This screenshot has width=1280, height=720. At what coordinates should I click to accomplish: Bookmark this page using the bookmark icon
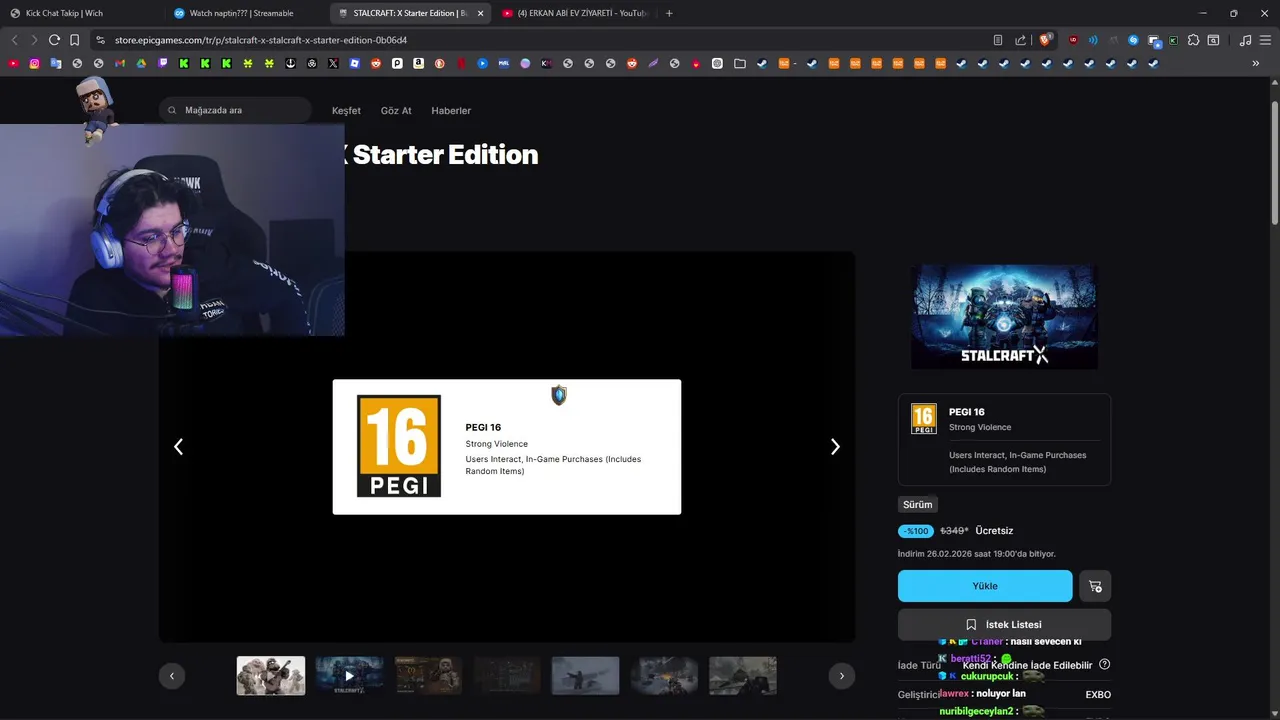(75, 40)
